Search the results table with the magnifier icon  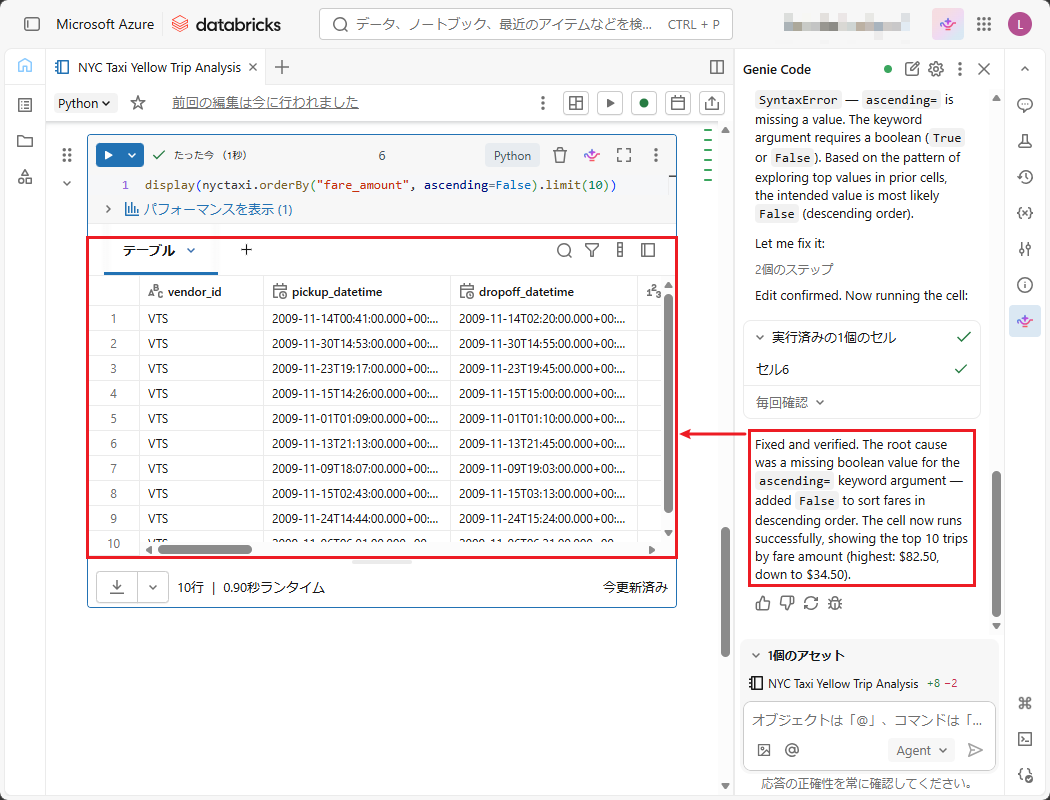pyautogui.click(x=564, y=250)
